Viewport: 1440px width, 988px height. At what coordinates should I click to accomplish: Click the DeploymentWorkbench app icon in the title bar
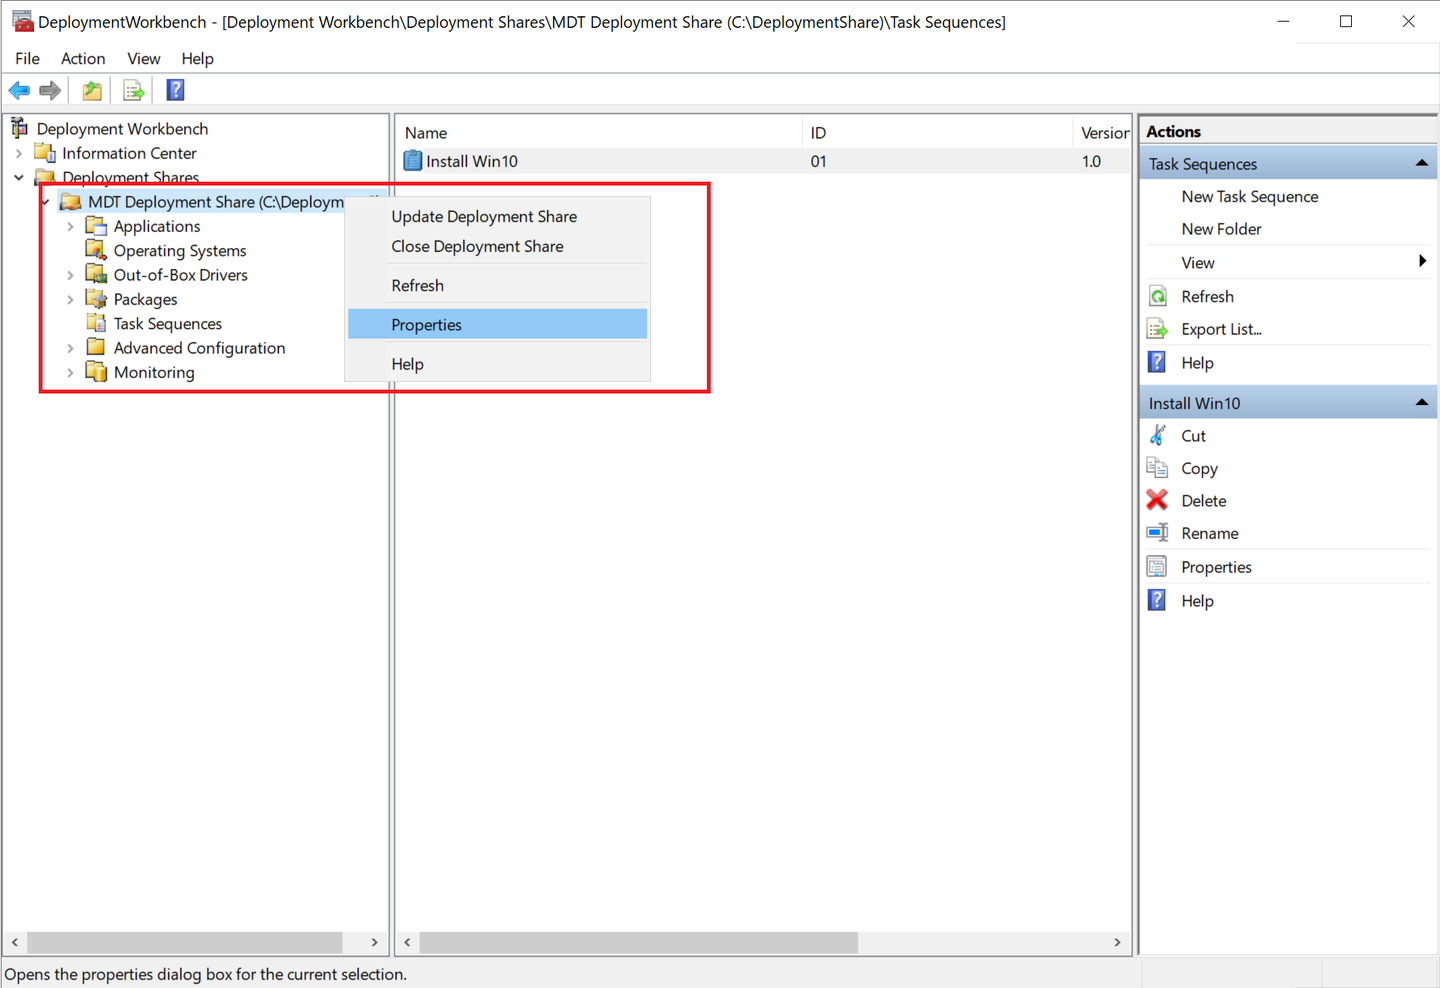point(22,21)
